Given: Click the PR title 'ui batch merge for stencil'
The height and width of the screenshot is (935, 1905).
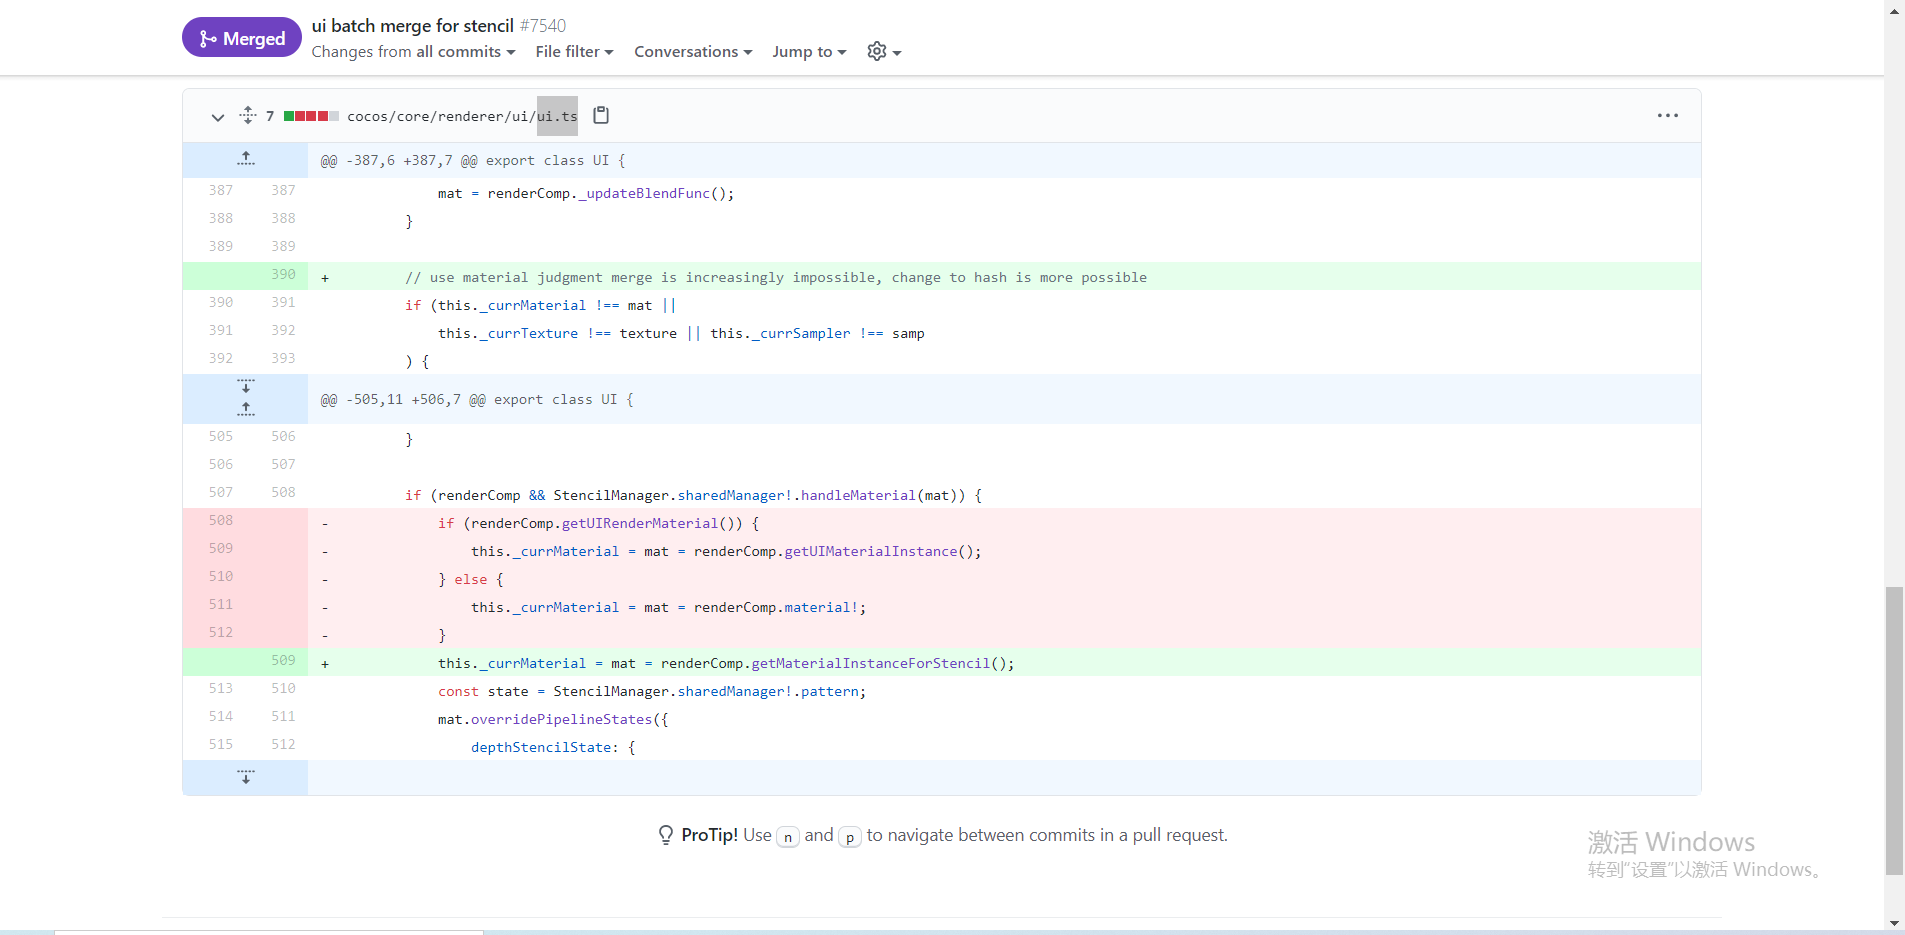Looking at the screenshot, I should point(412,26).
